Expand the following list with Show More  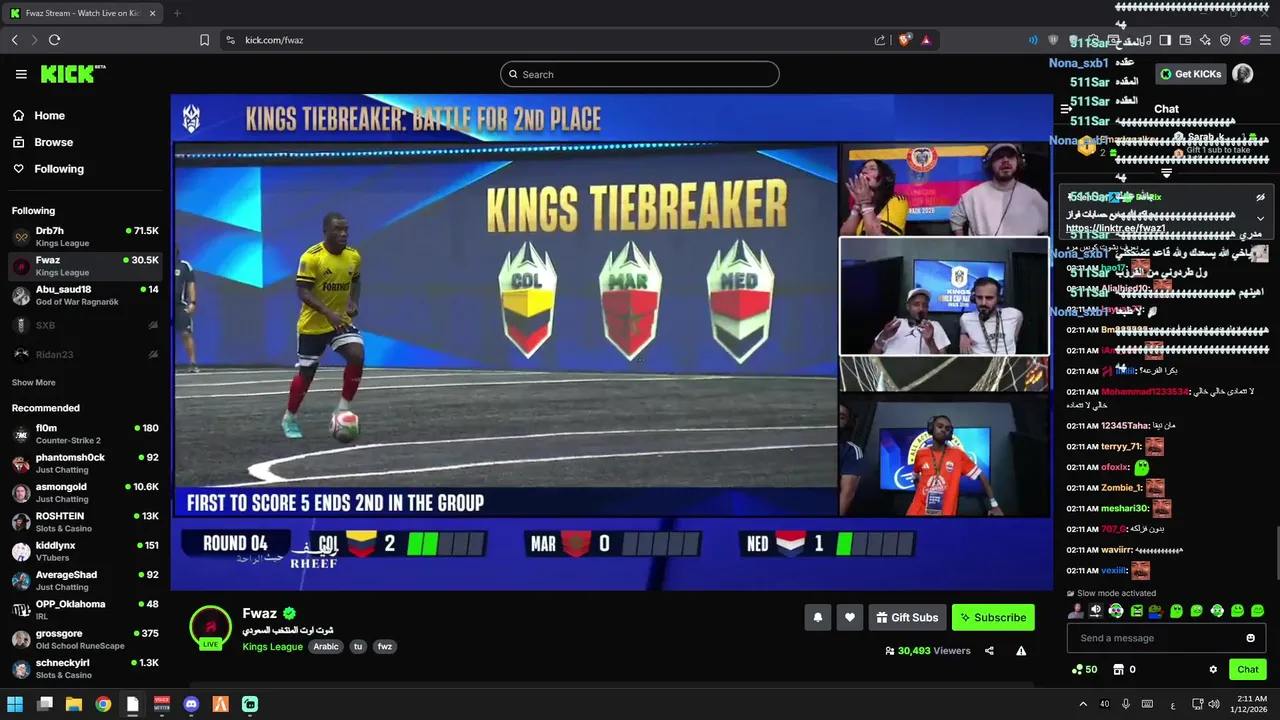click(34, 383)
